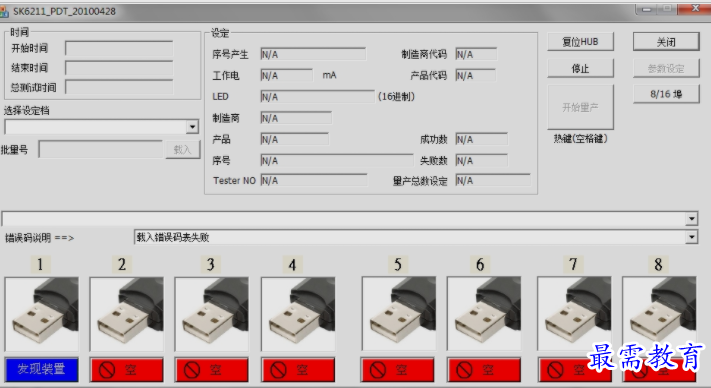The image size is (711, 388).
Task: Click the LED N/A field
Action: point(317,97)
